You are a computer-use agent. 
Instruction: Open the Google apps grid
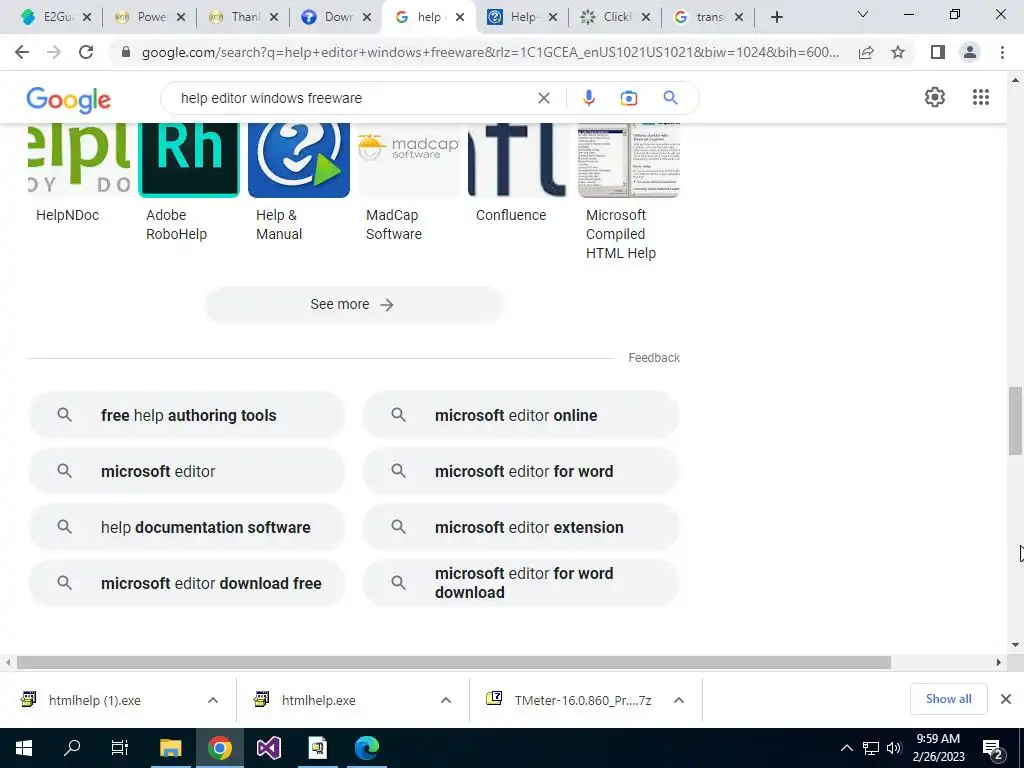pyautogui.click(x=981, y=97)
